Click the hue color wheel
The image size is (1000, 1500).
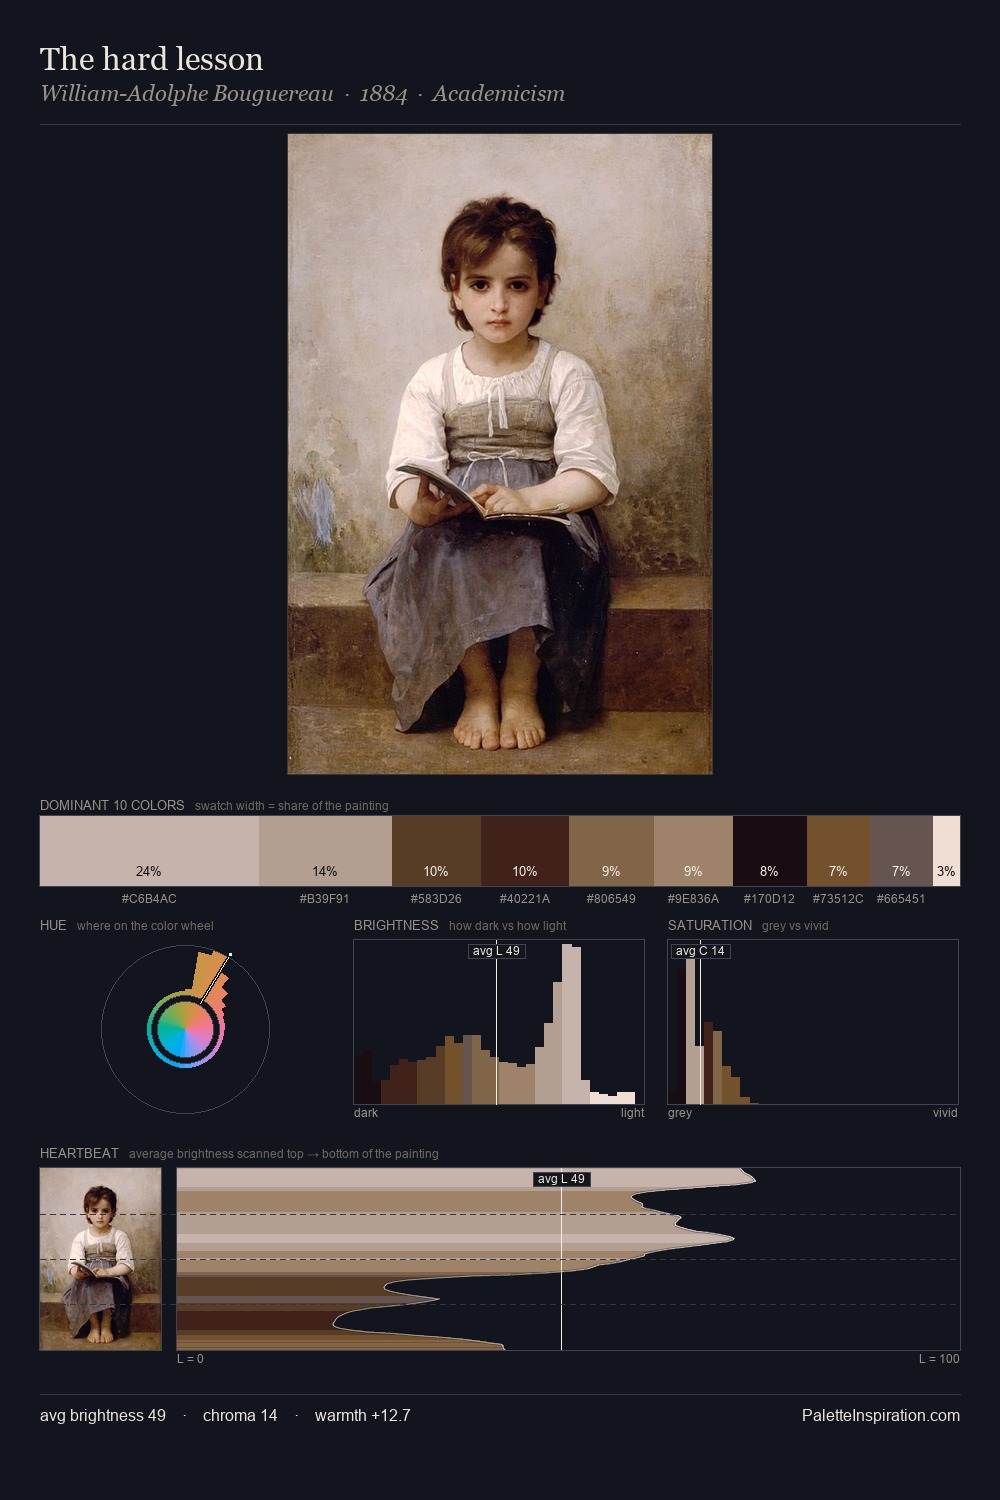185,1029
